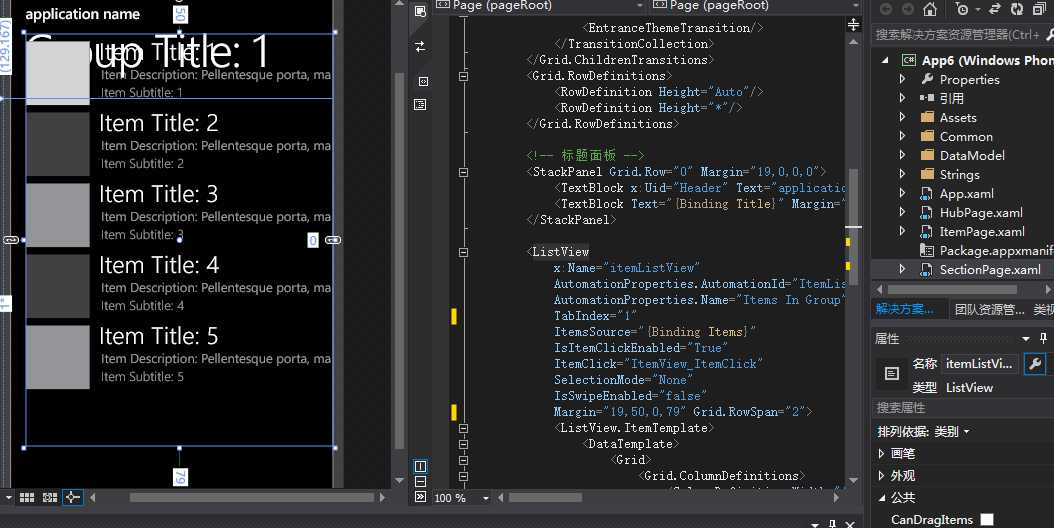This screenshot has width=1054, height=528.
Task: Click the left chain-link margin anchor on the designer
Action: 11,240
